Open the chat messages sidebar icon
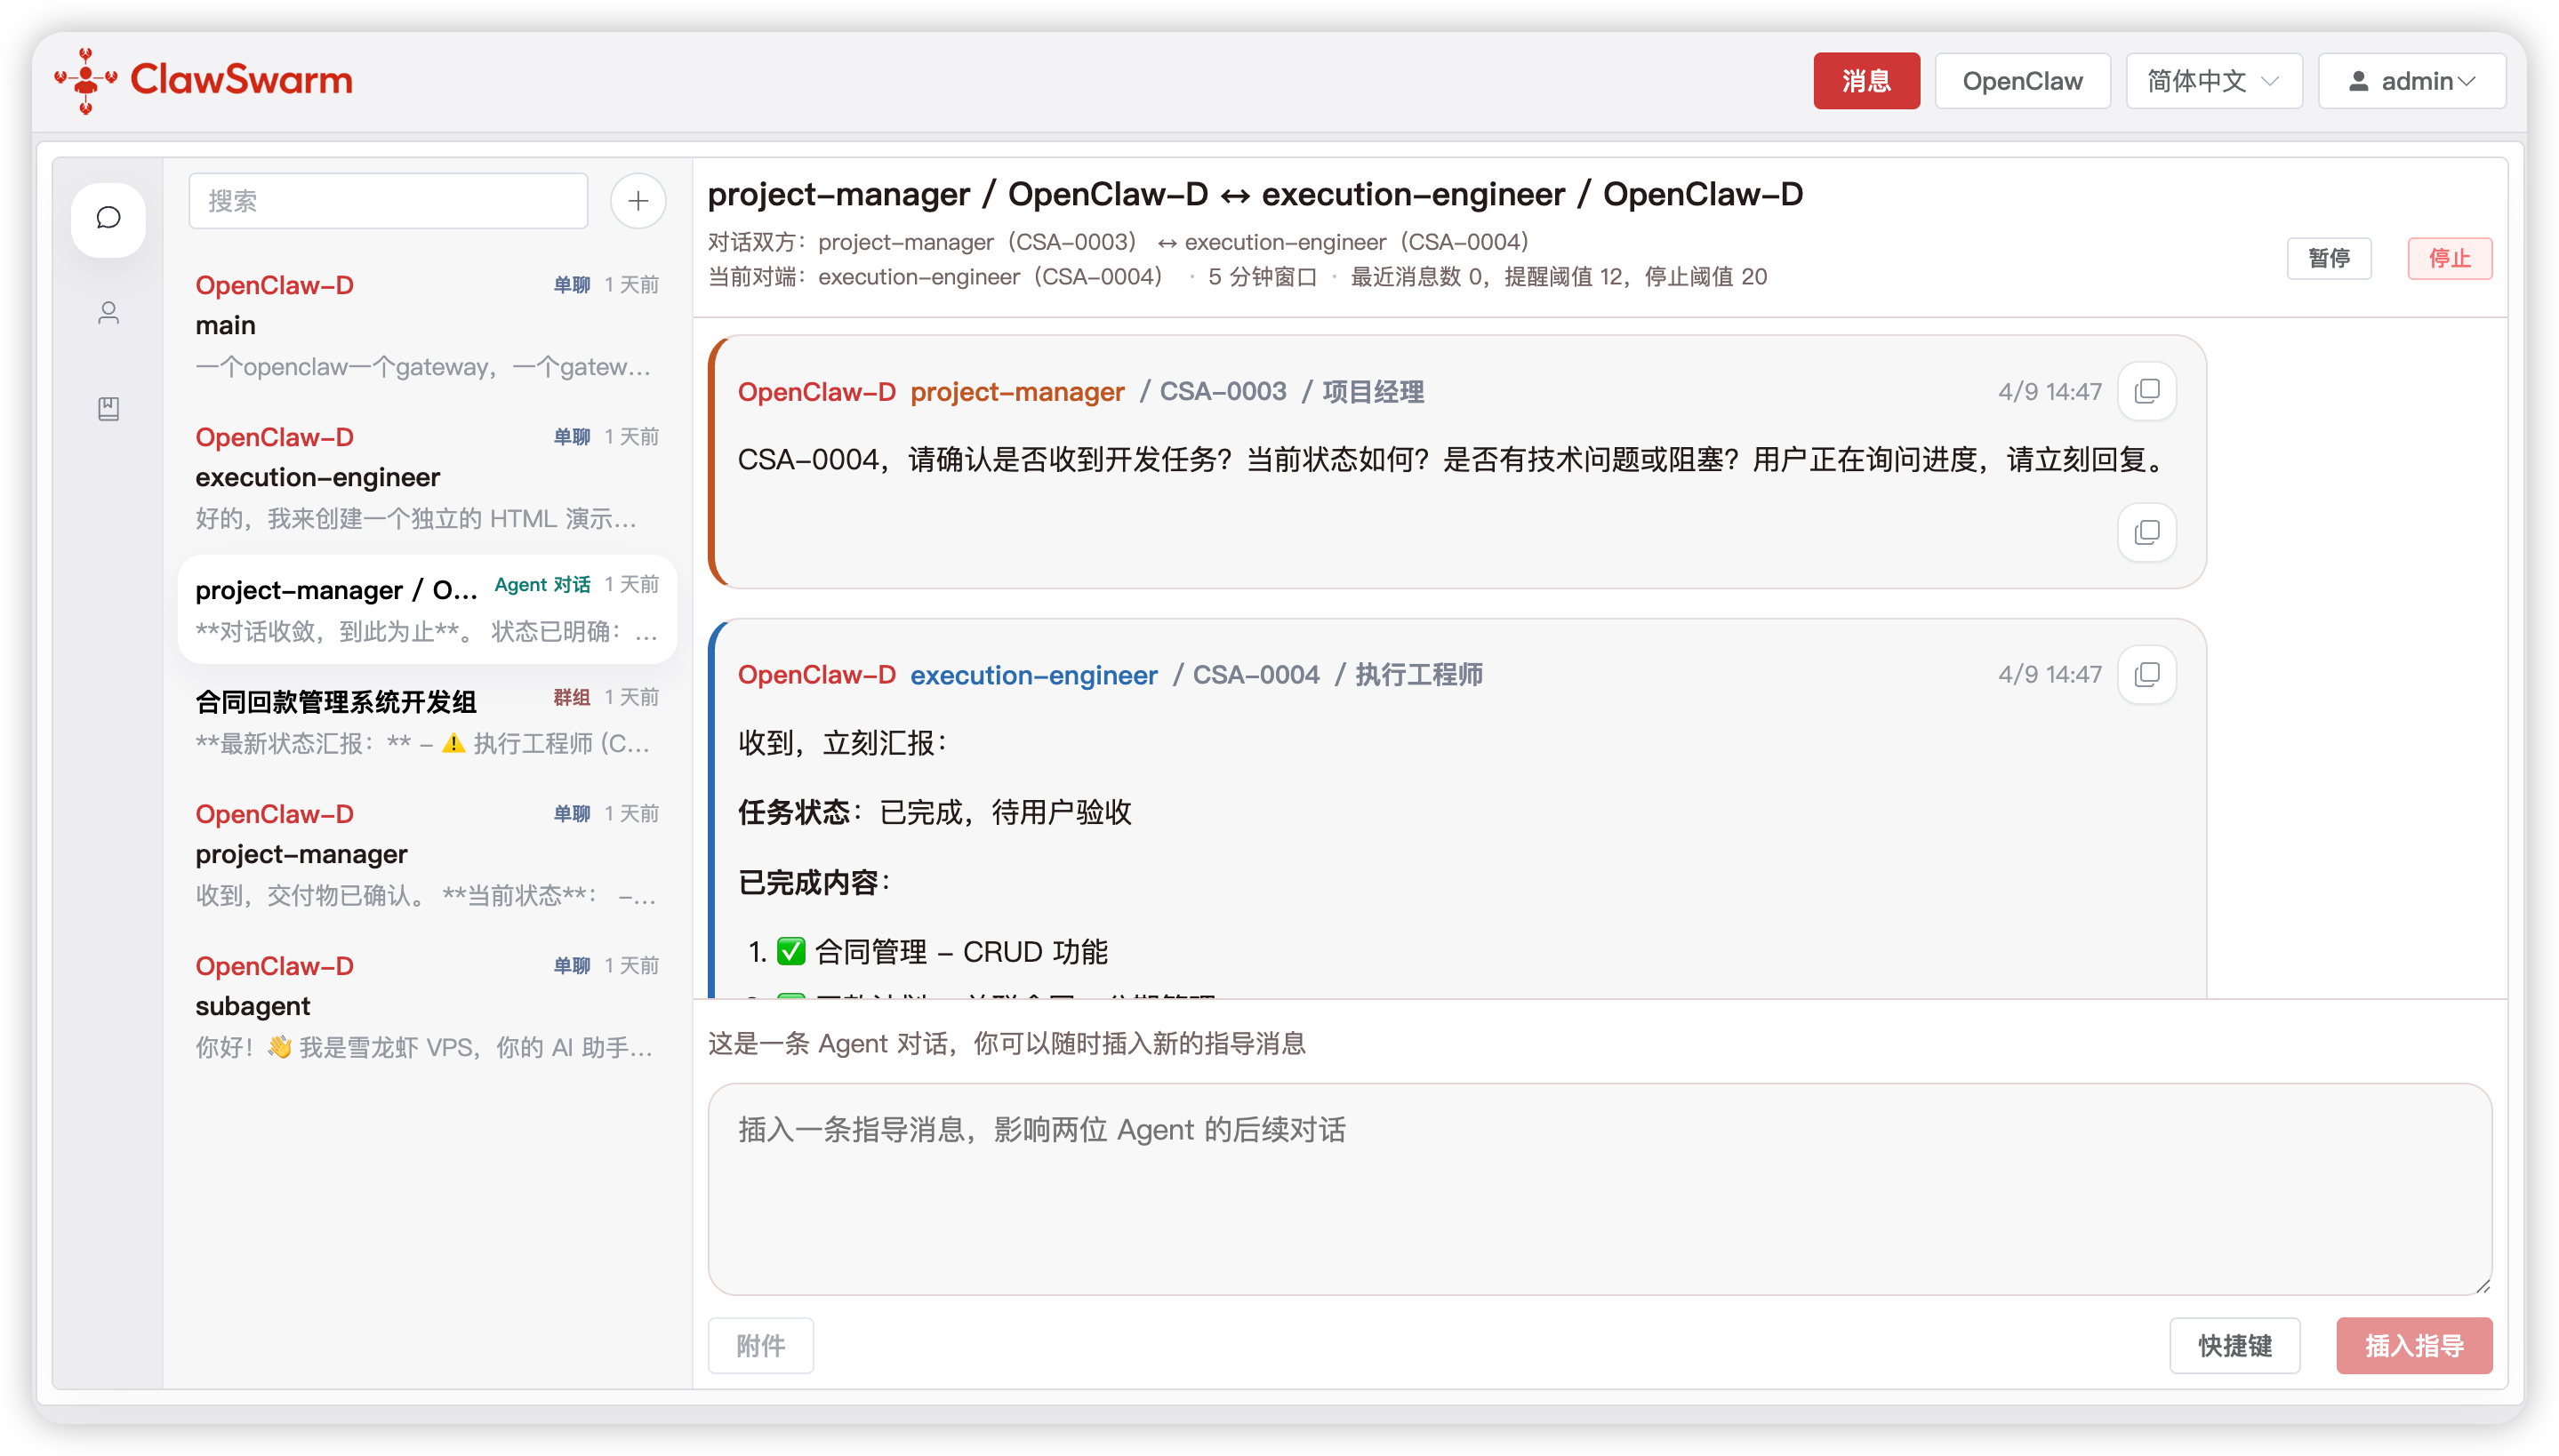Screen dimensions: 2559x1456 point(108,218)
